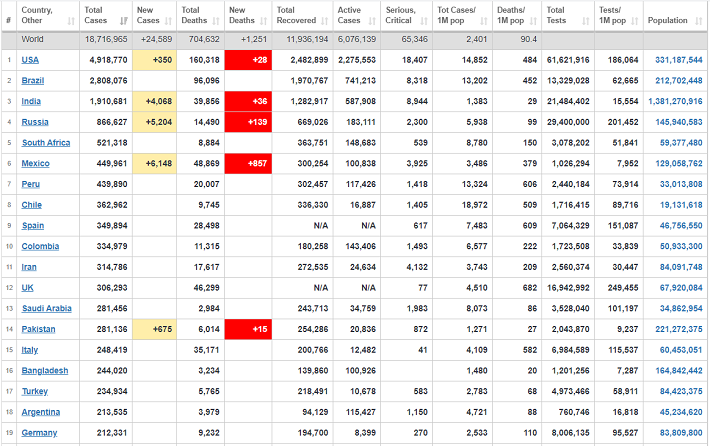This screenshot has width=710, height=446.
Task: Open the Colombia country link
Action: 40,246
